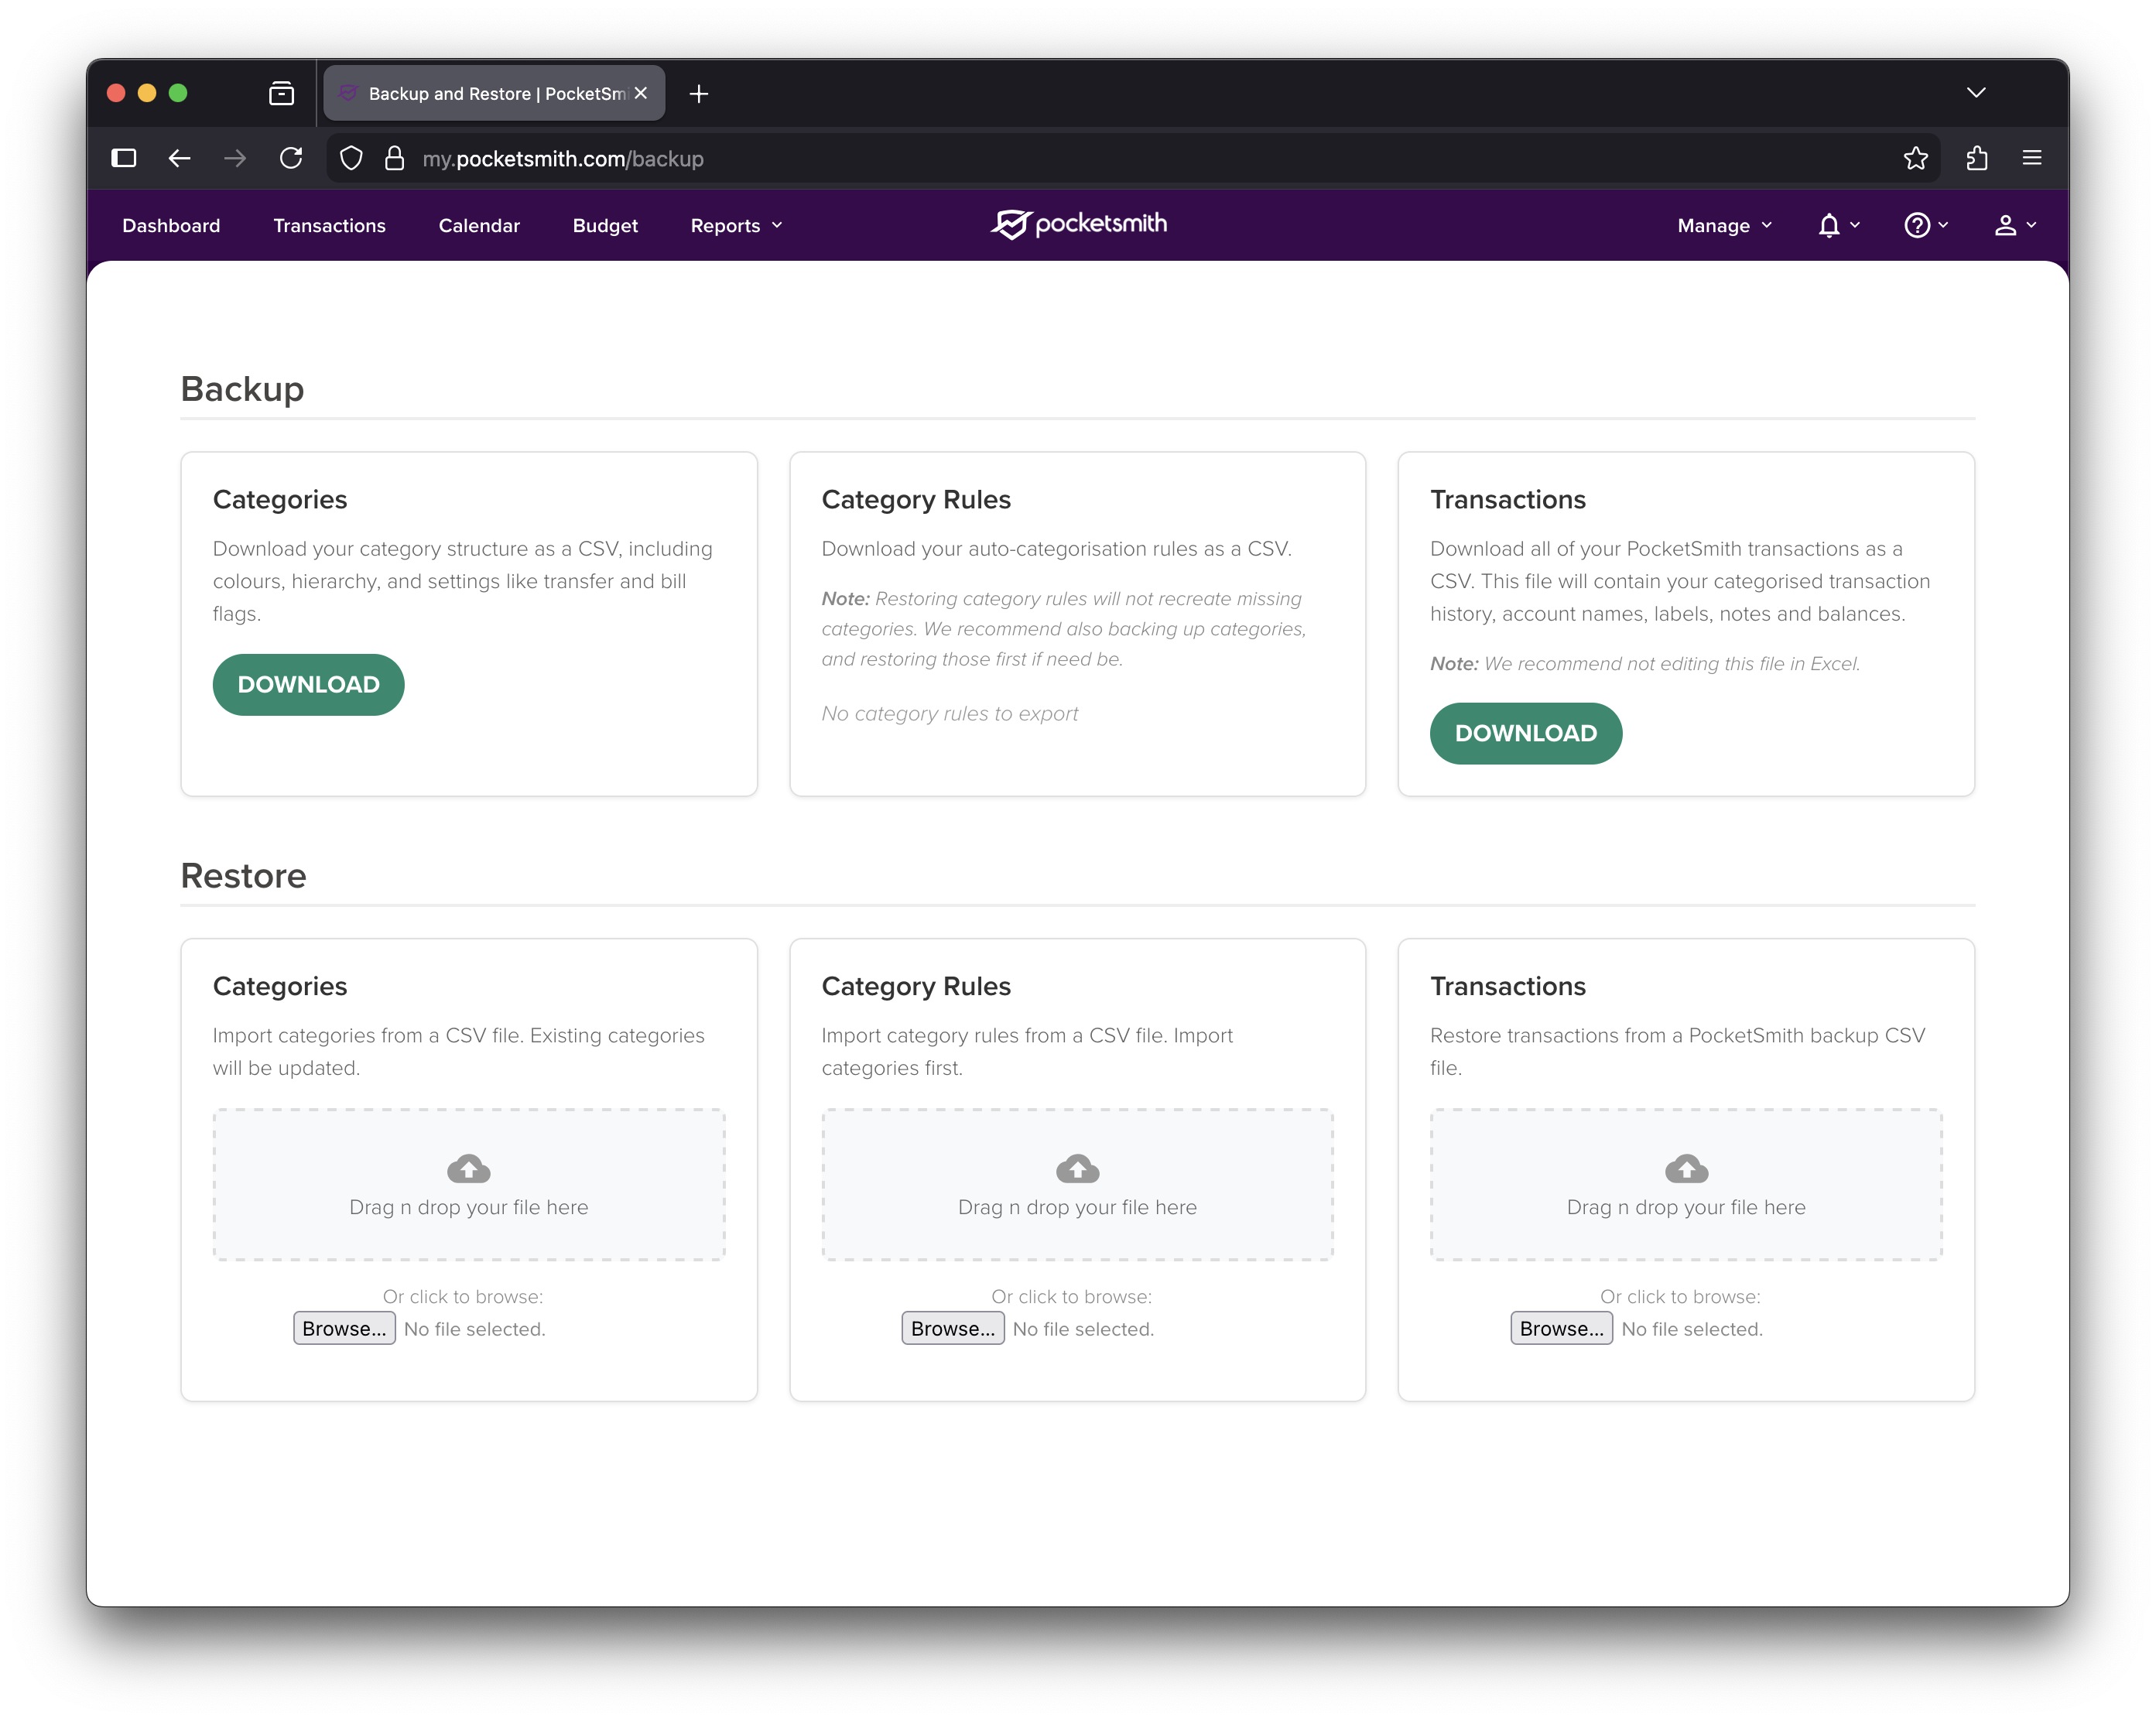Click Browse under Category Rules restore
Viewport: 2156px width, 1721px height.
point(952,1328)
